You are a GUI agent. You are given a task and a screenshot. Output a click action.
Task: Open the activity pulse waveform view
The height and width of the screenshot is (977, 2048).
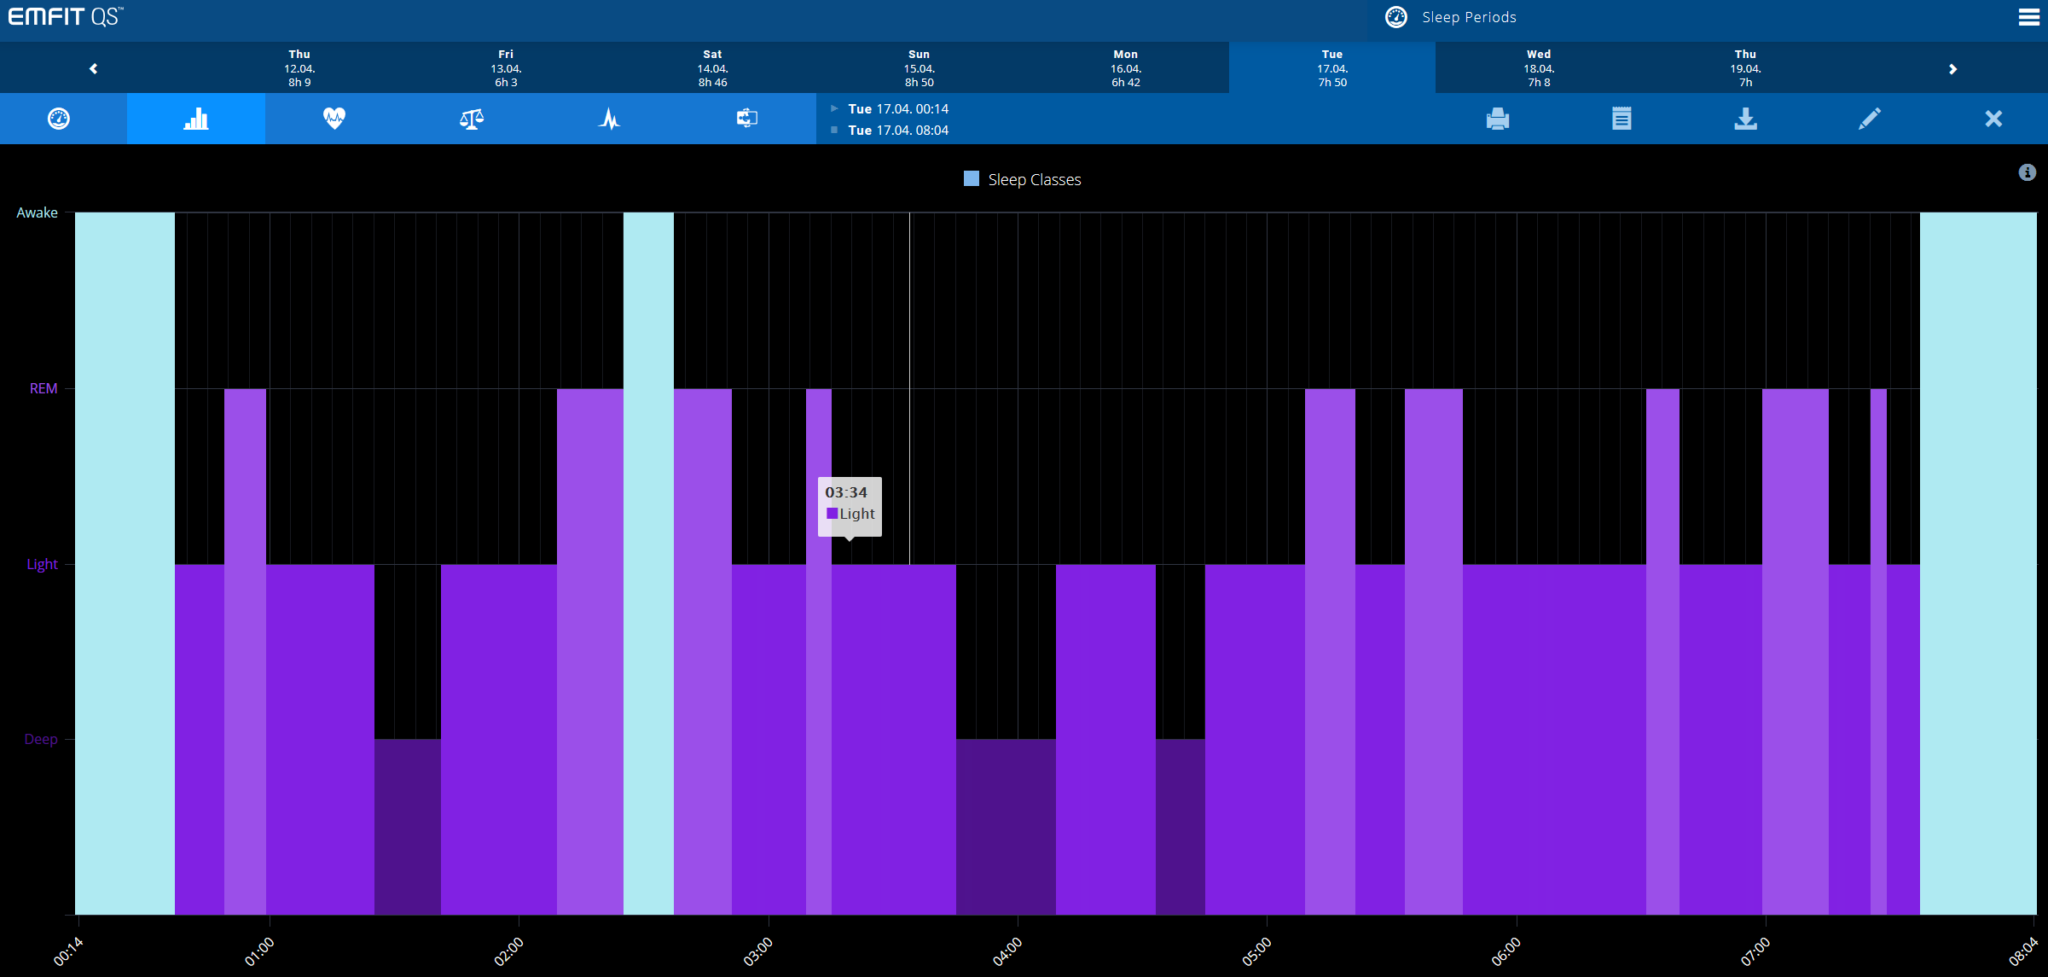tap(609, 119)
